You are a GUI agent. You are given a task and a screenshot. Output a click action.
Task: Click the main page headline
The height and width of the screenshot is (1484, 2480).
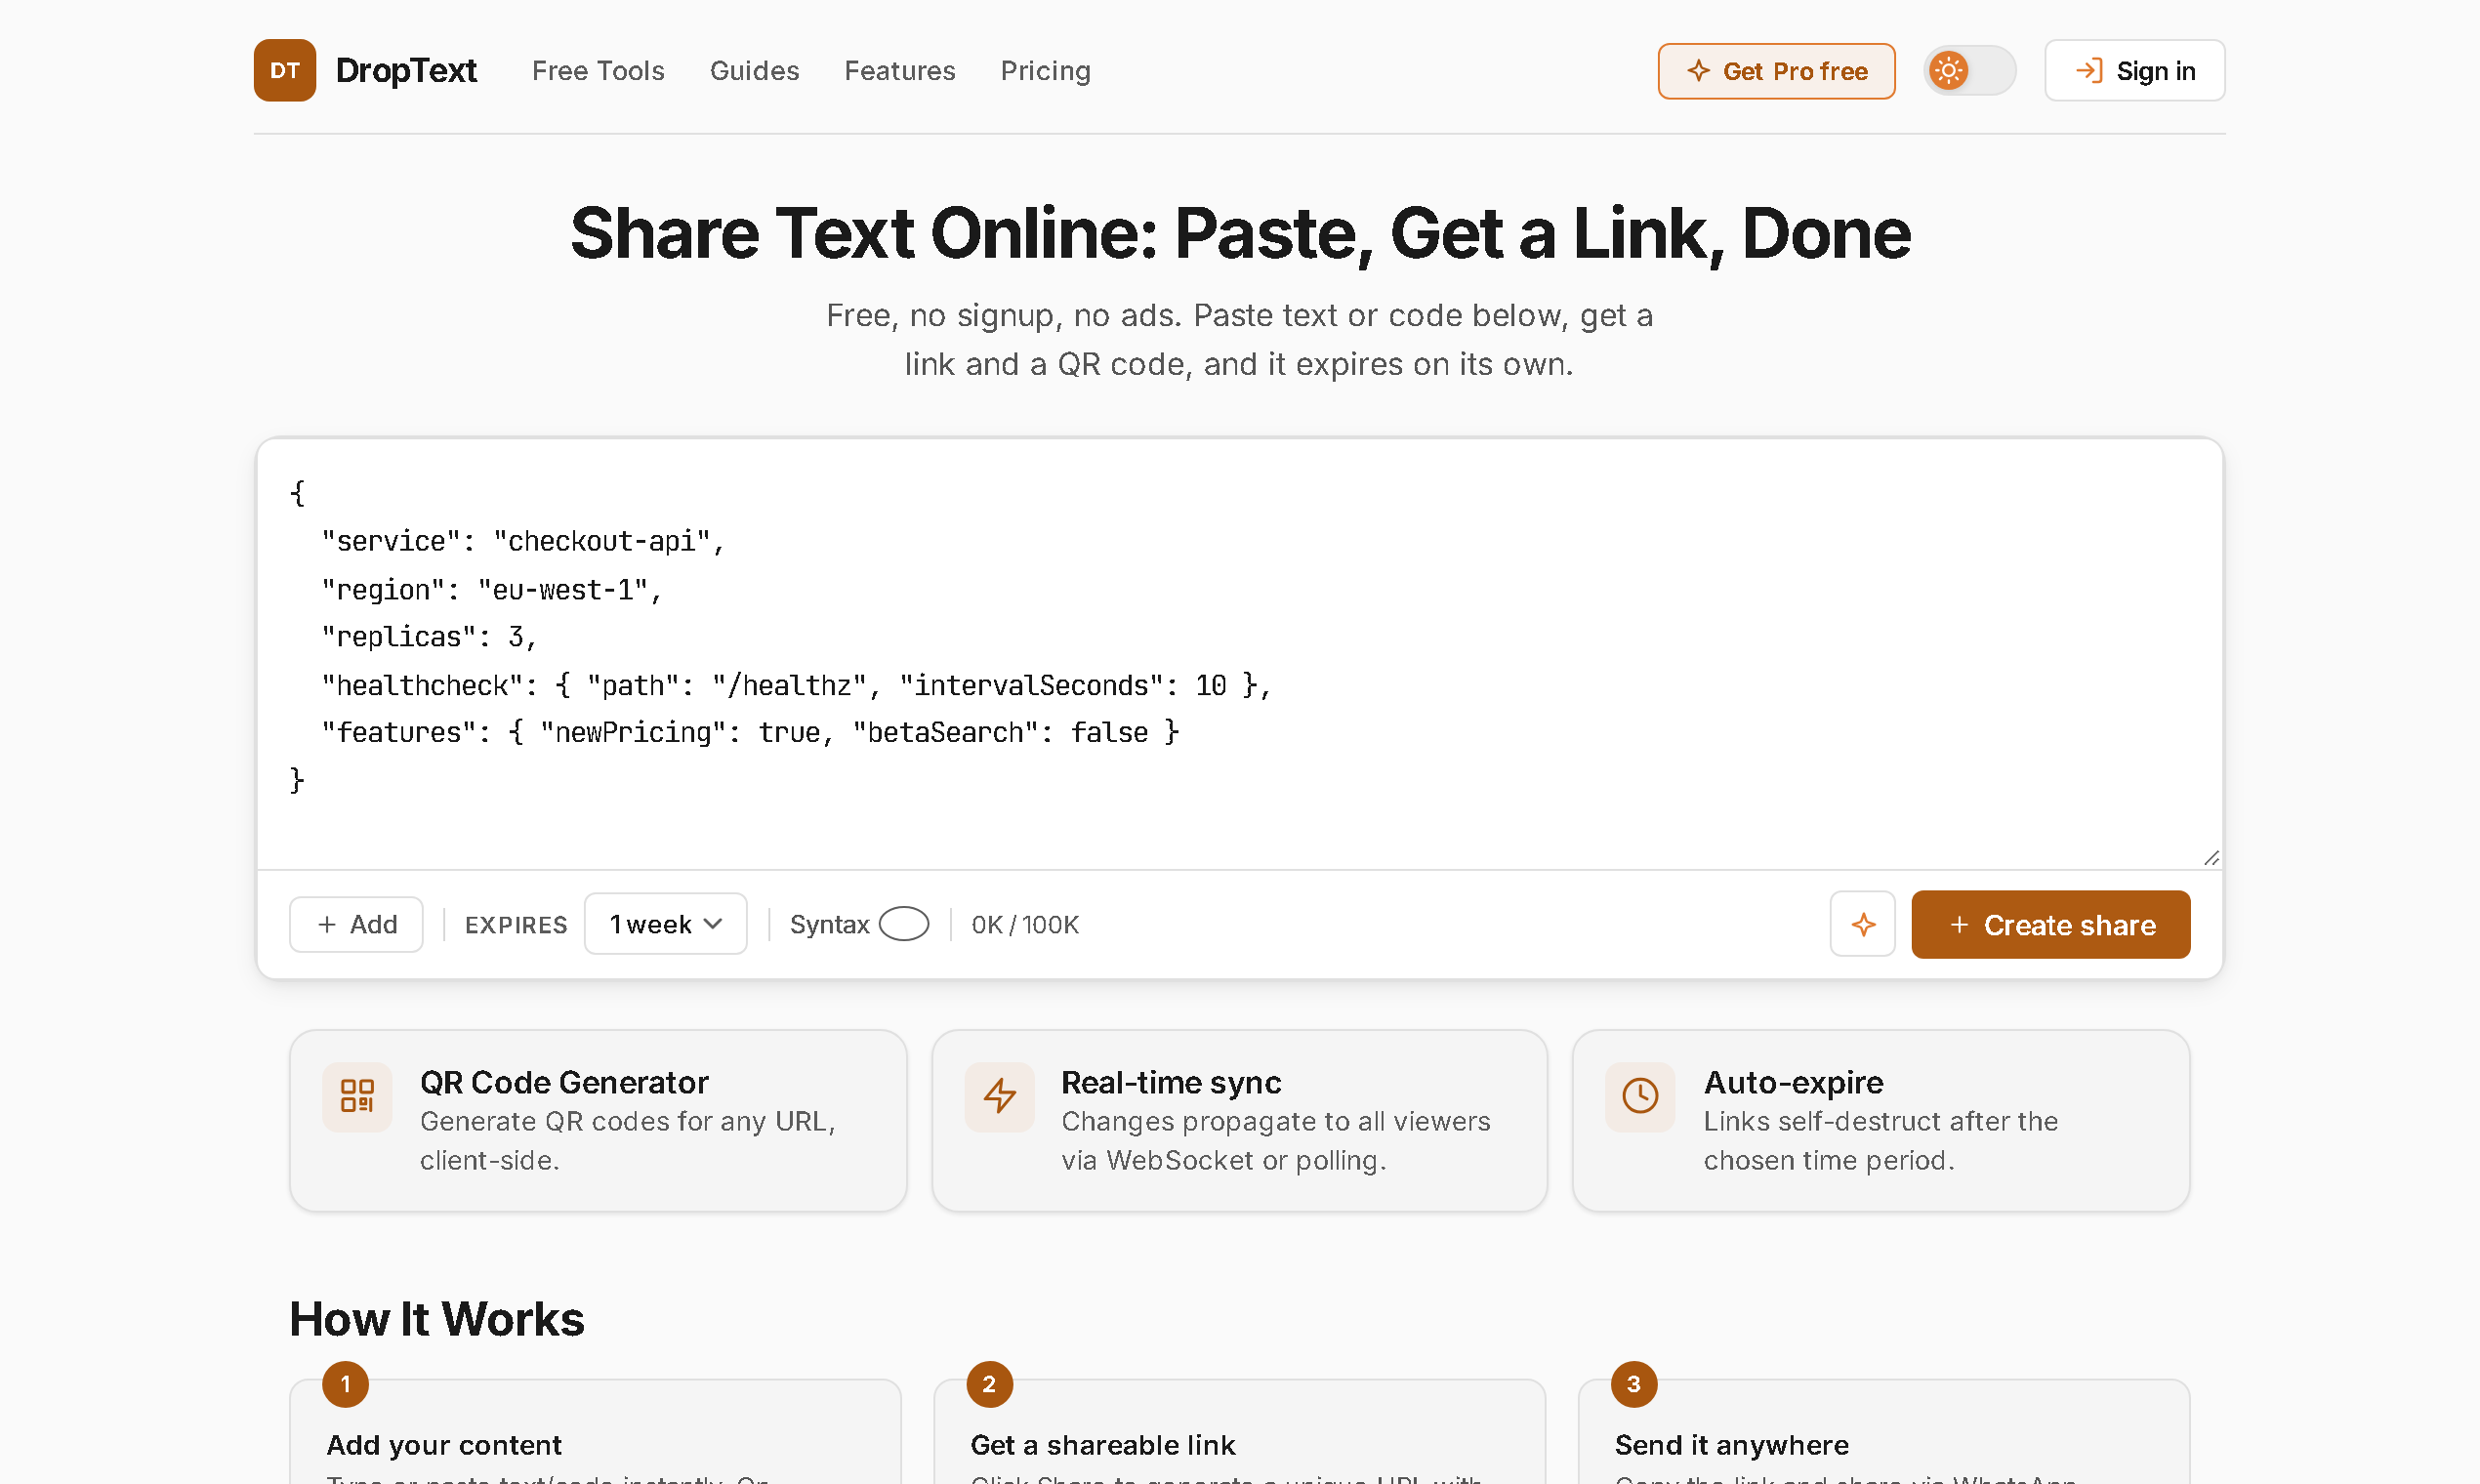pyautogui.click(x=1240, y=234)
